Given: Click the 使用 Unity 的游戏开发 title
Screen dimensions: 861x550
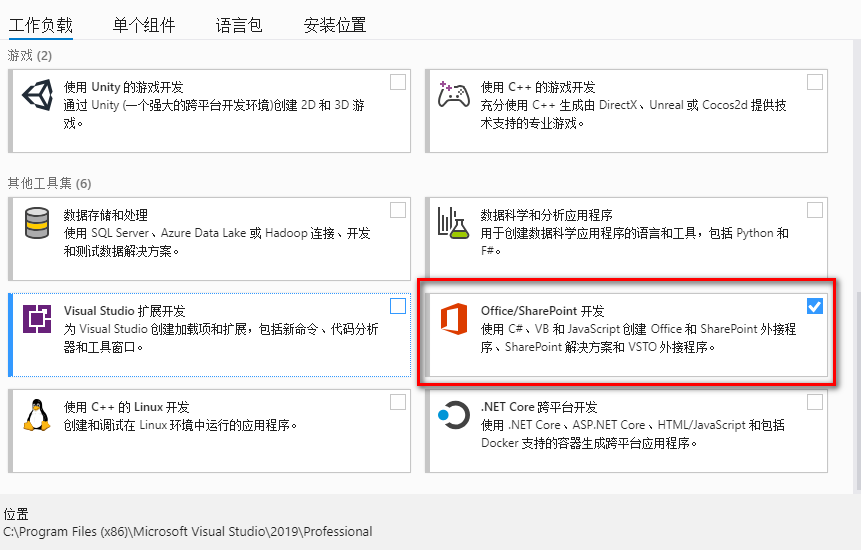Looking at the screenshot, I should click(124, 87).
